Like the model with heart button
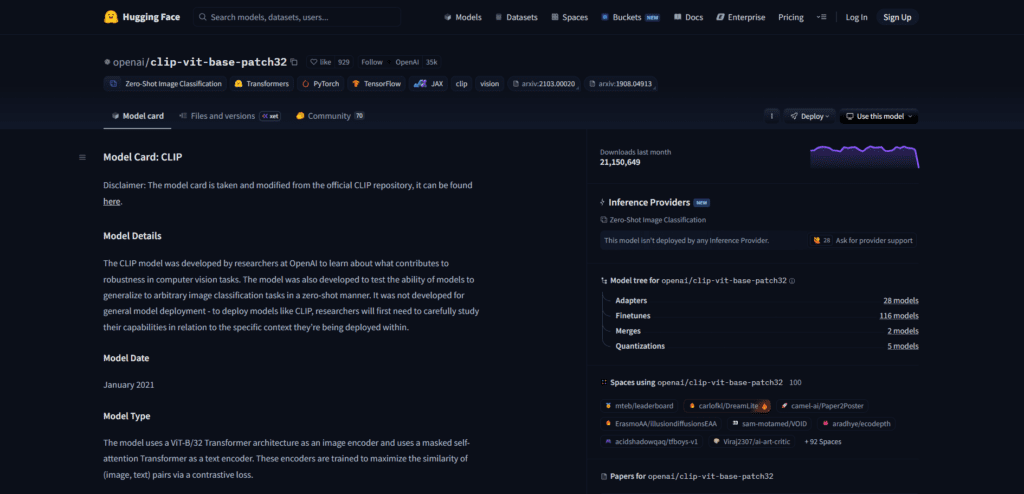Viewport: 1024px width, 494px height. point(321,62)
